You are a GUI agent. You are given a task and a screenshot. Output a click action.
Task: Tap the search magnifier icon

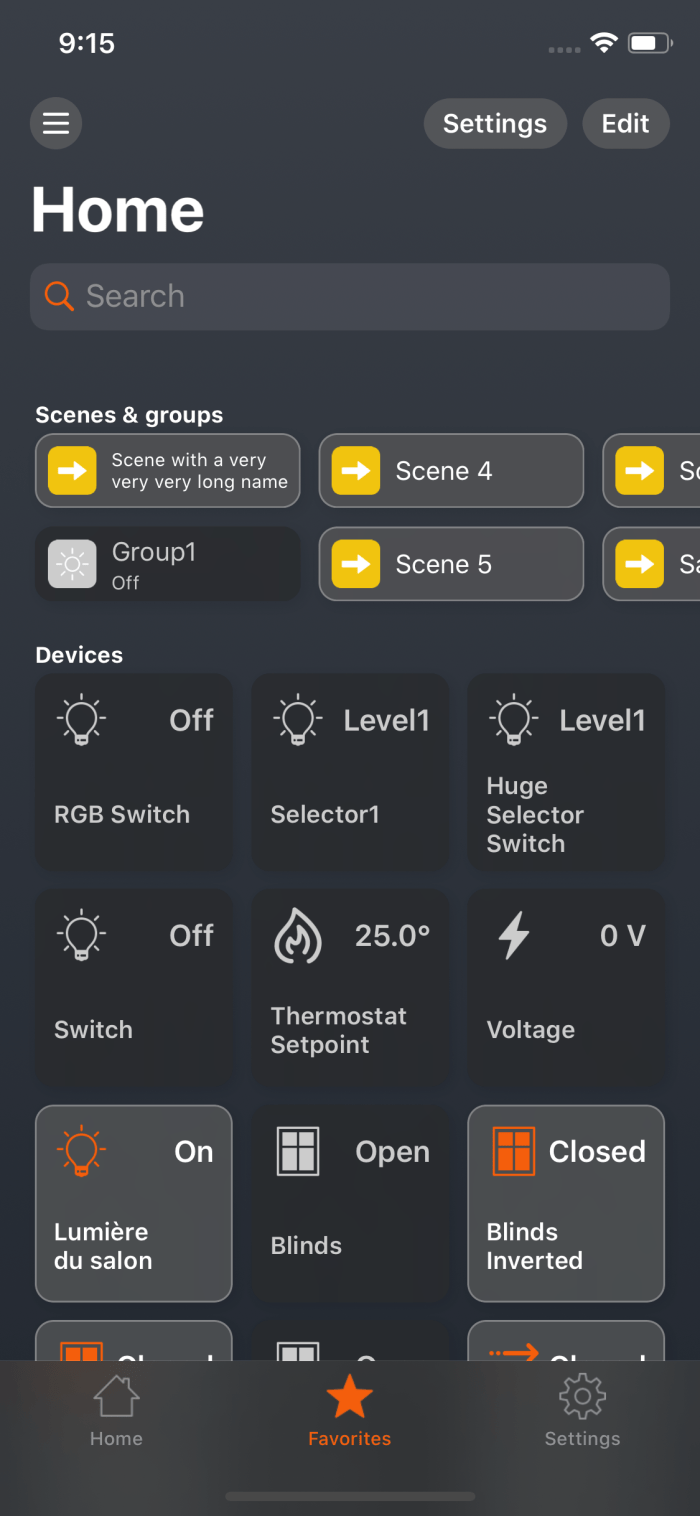pos(59,296)
